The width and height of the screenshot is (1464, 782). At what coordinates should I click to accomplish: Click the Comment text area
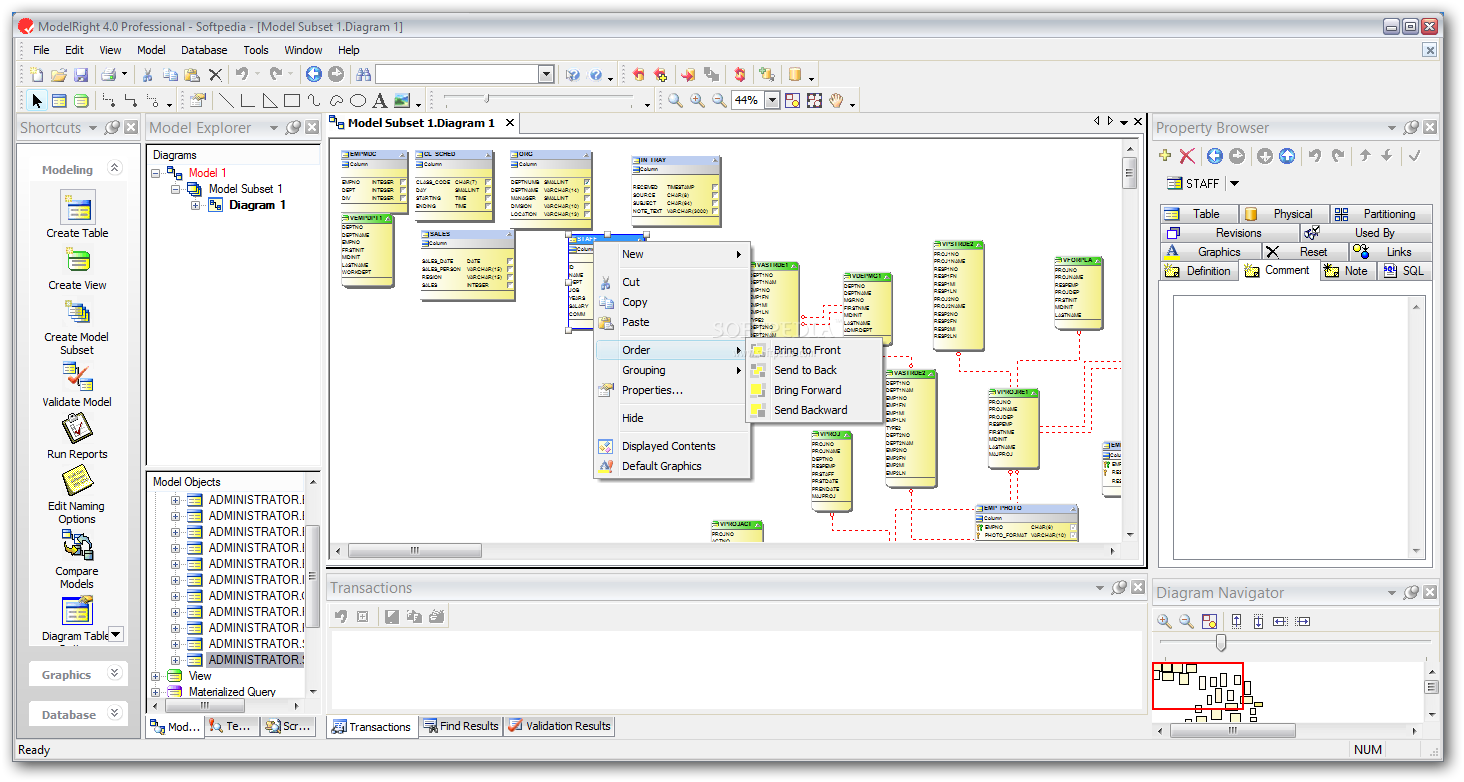click(1291, 427)
